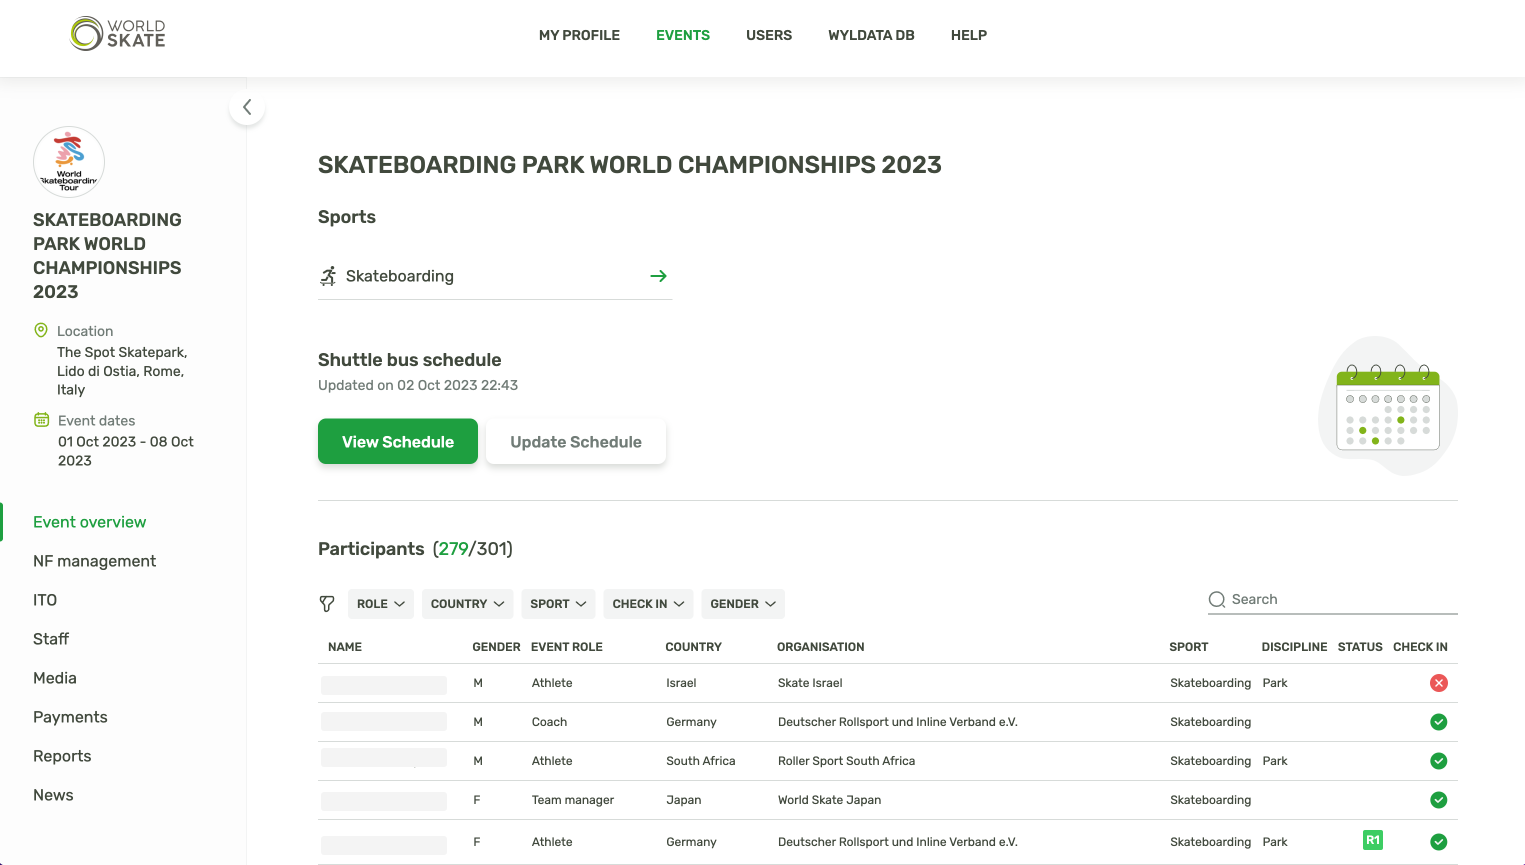Click the search magnifier icon

click(1217, 600)
